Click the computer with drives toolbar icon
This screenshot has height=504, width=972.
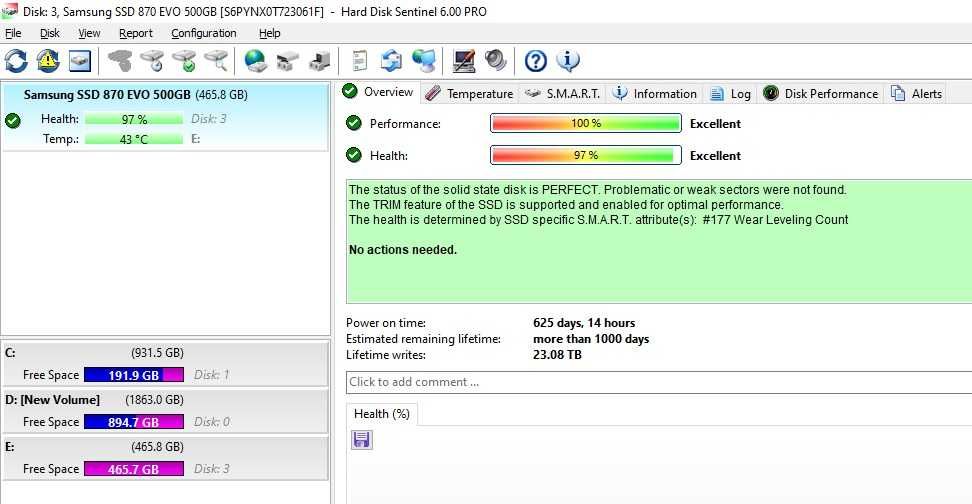point(320,61)
